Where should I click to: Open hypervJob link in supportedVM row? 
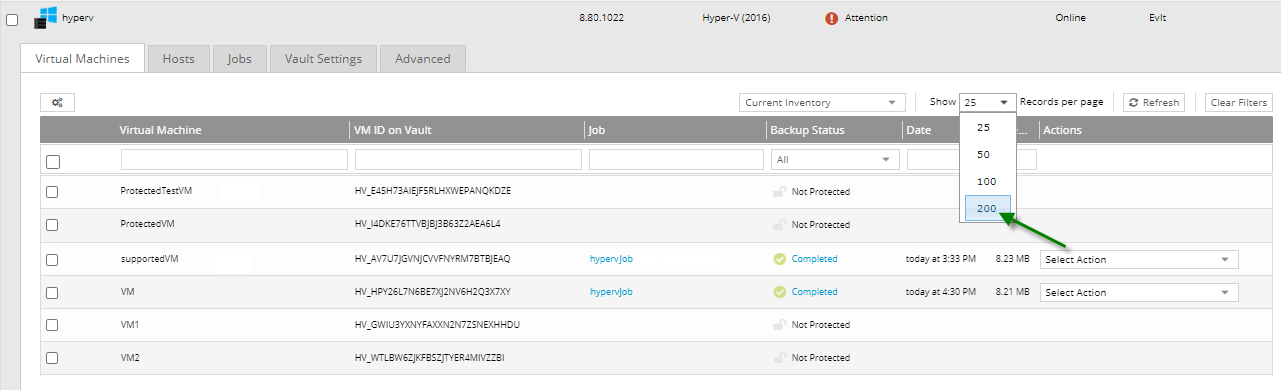(611, 259)
